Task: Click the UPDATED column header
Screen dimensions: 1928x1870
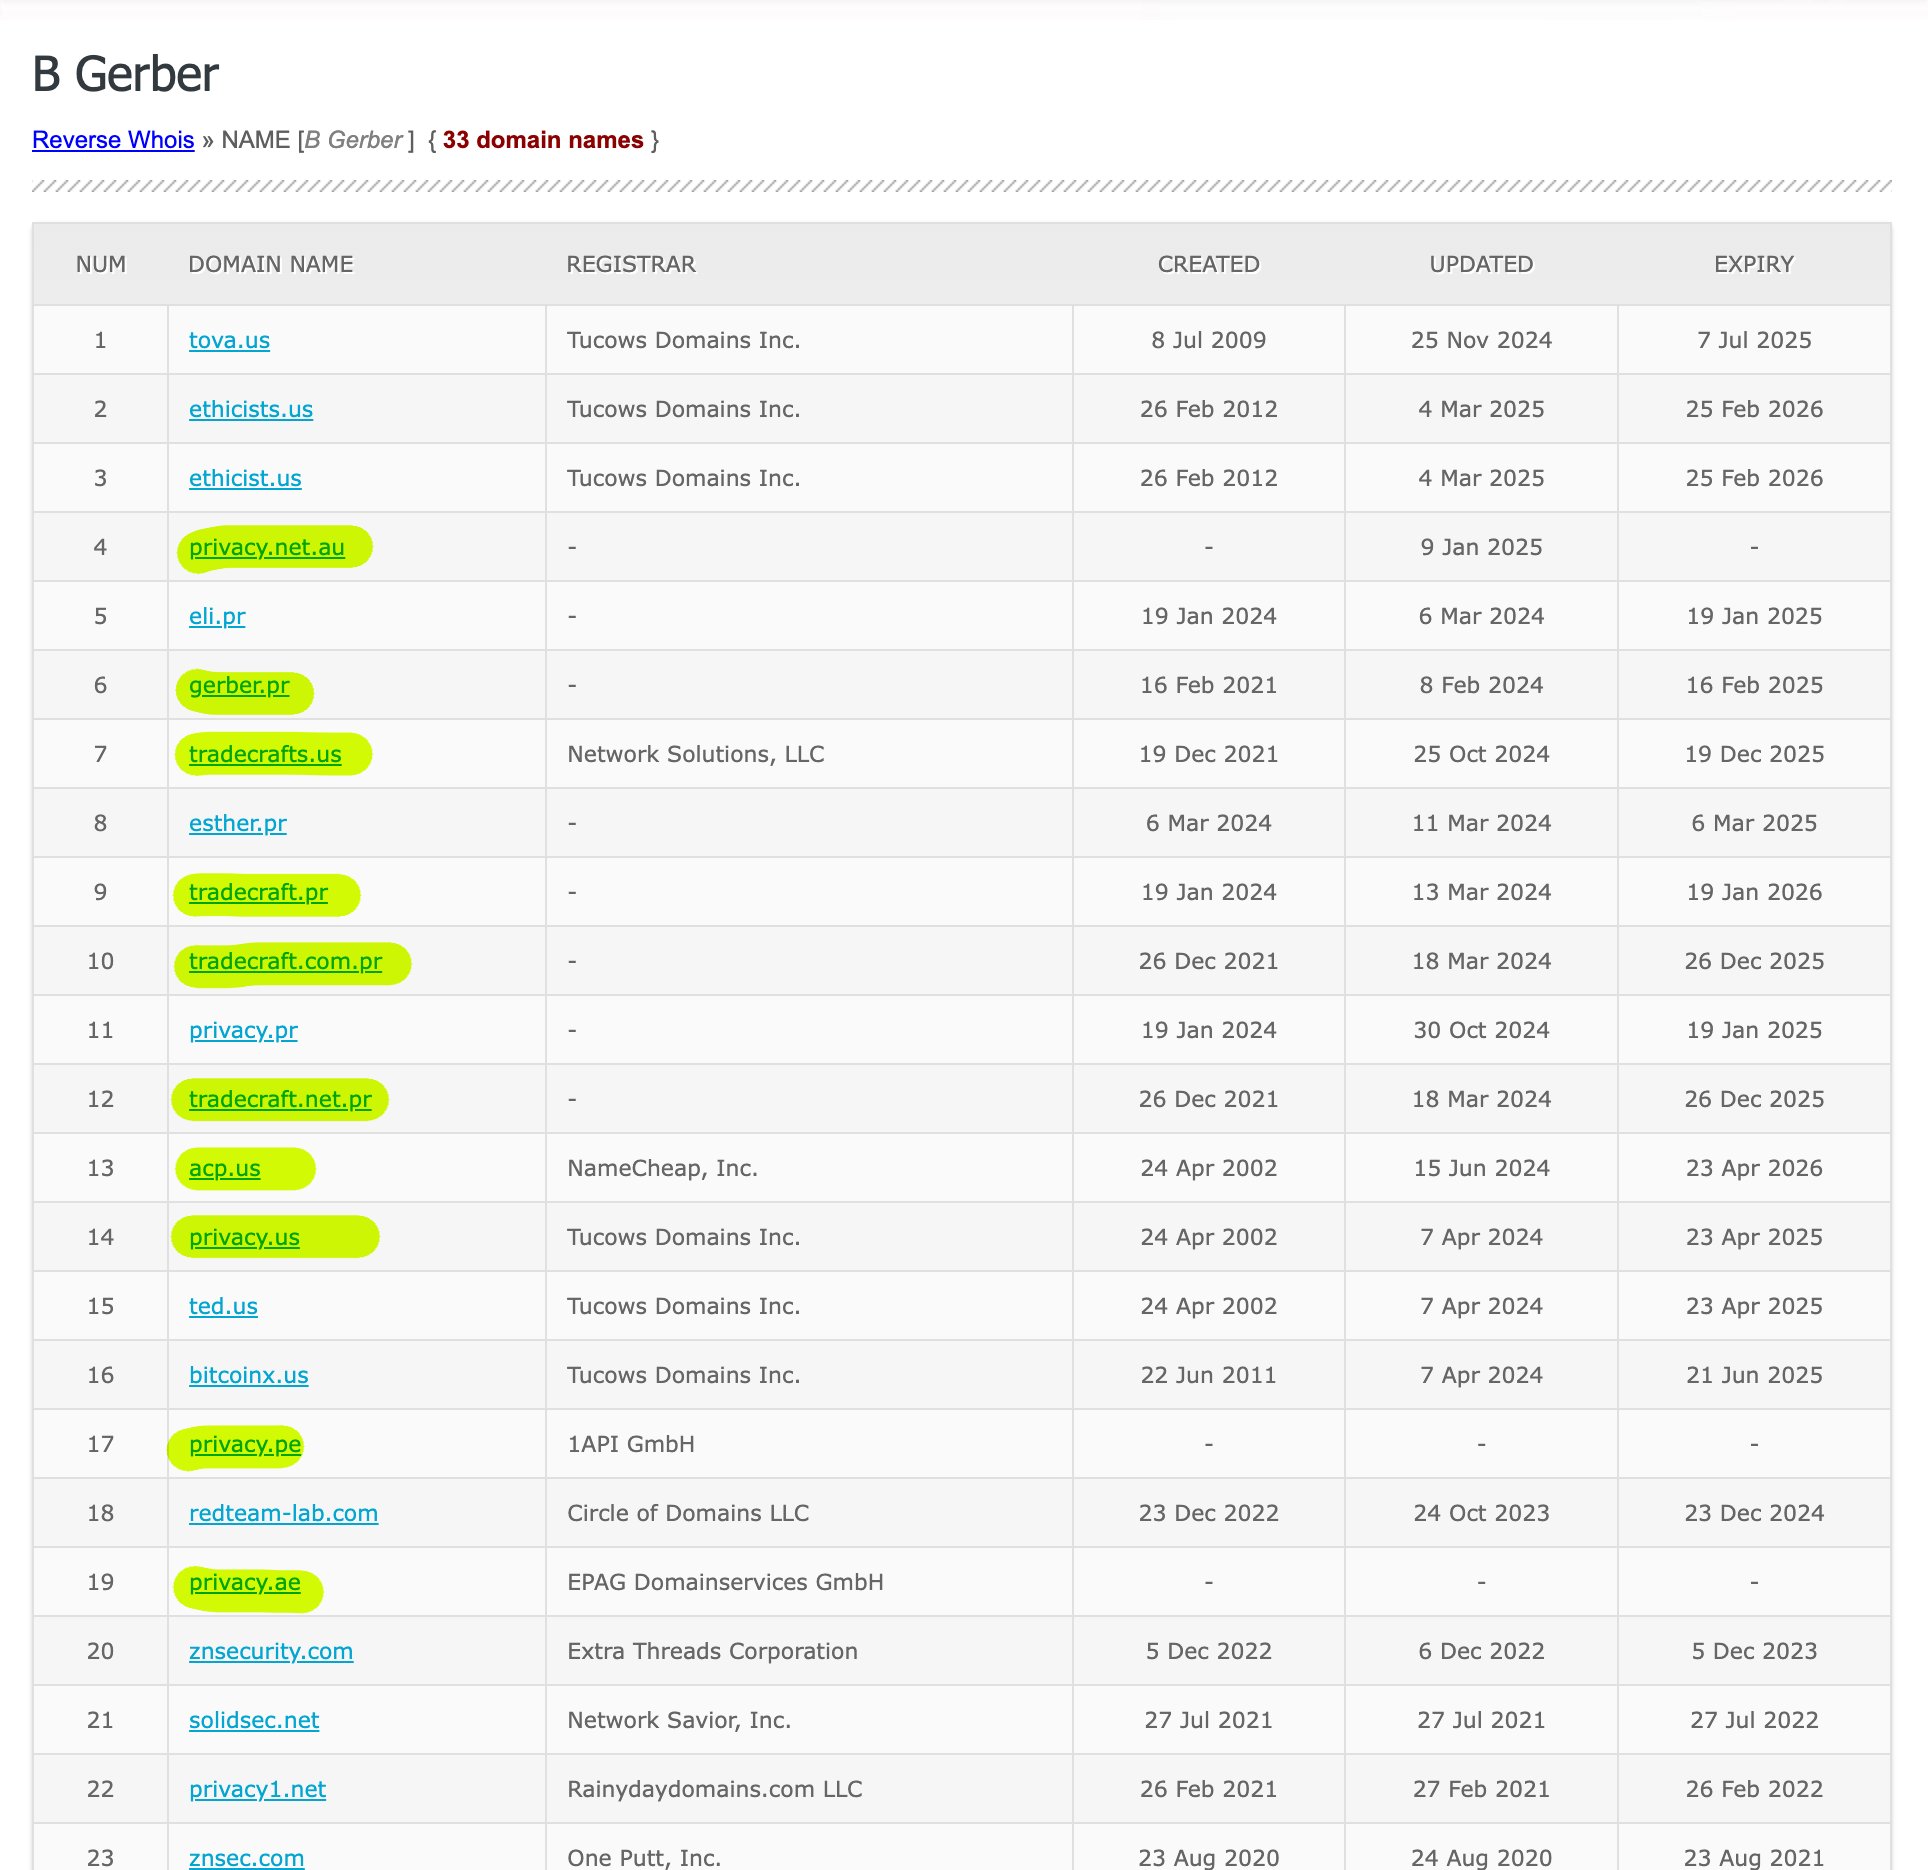Action: click(x=1481, y=264)
